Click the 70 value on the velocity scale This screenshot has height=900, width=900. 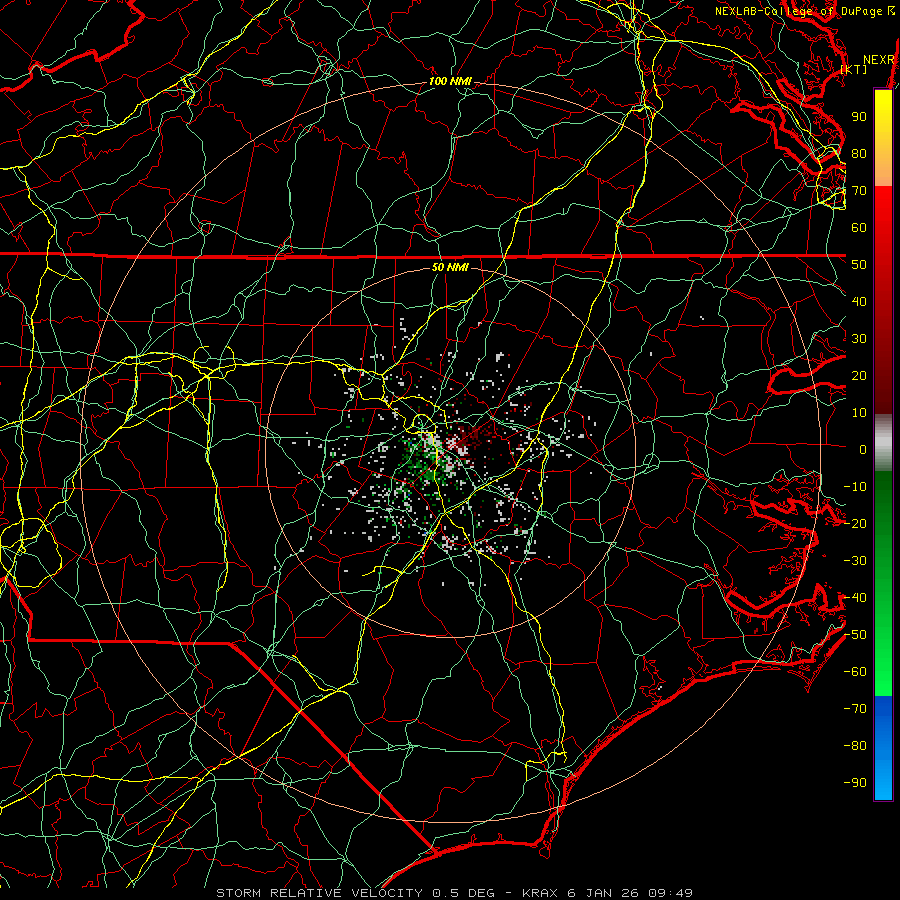pos(859,191)
